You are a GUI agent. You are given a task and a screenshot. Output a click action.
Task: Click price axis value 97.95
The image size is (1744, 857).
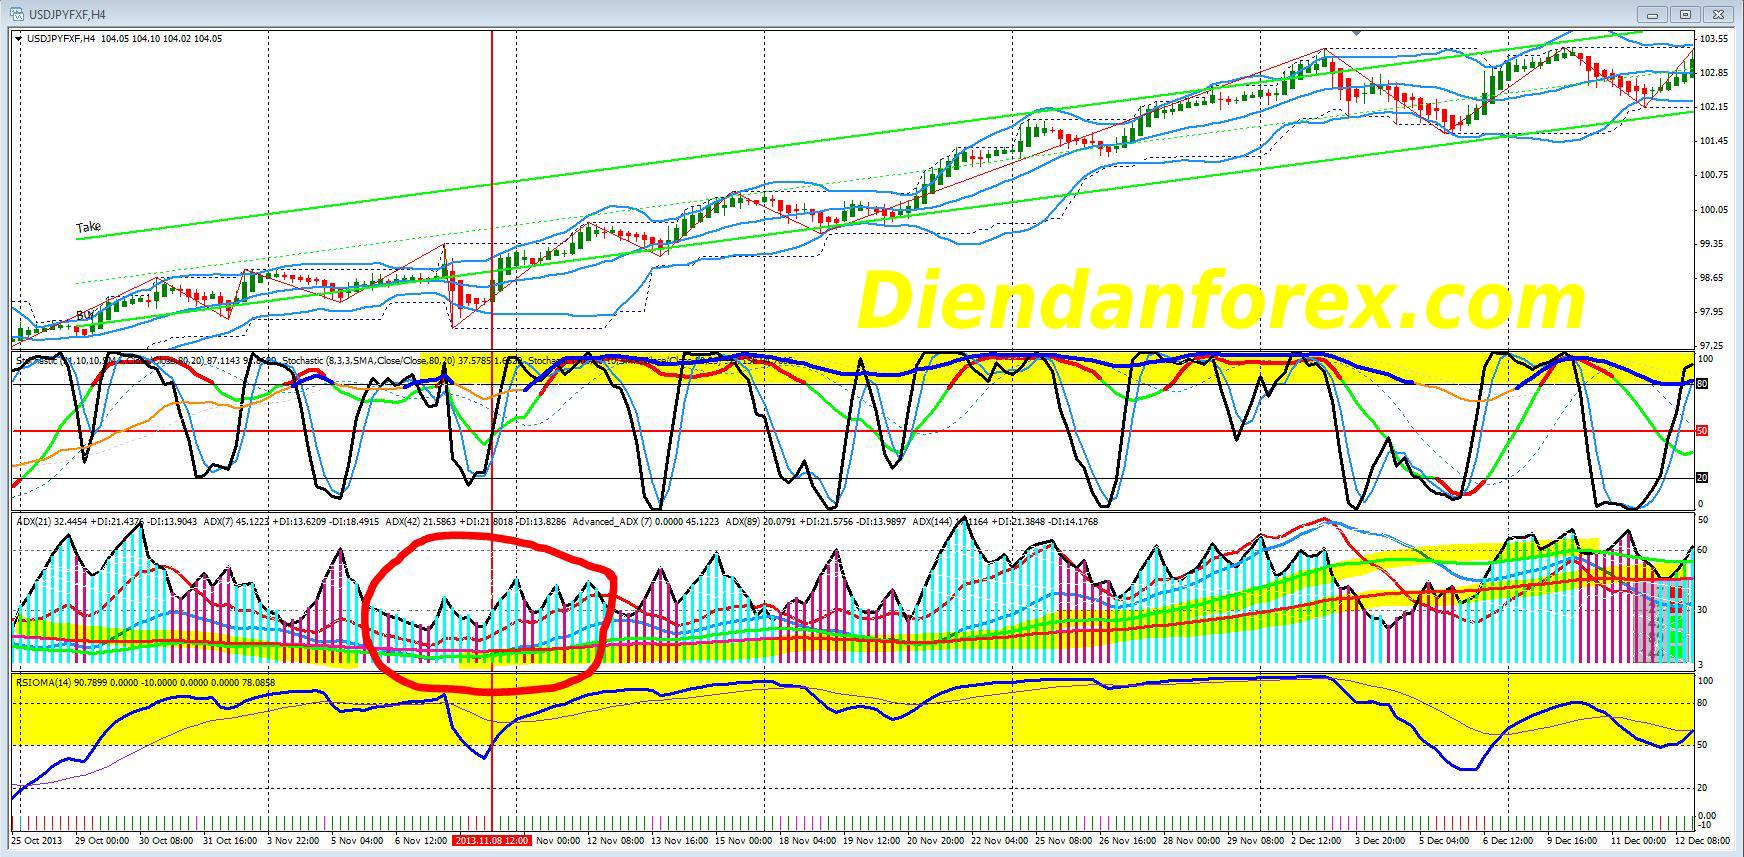point(1714,312)
